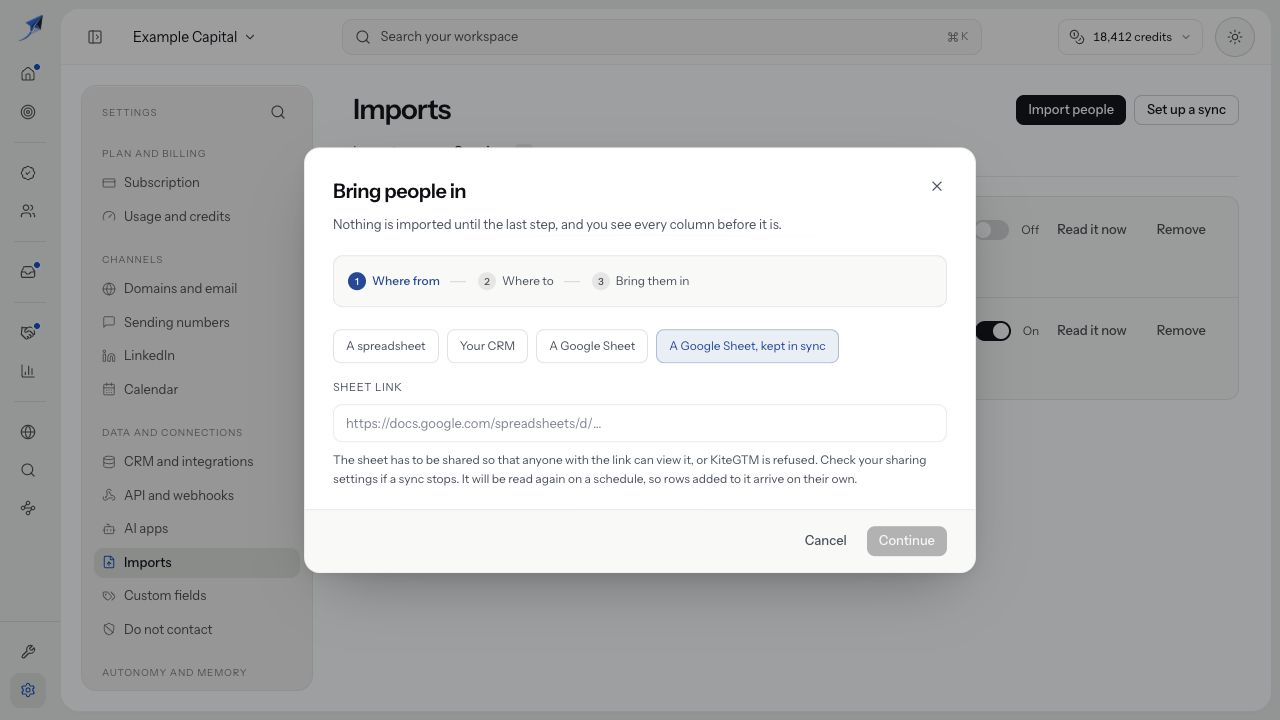Click the settings search magnifier icon
The image size is (1280, 720).
coord(278,112)
